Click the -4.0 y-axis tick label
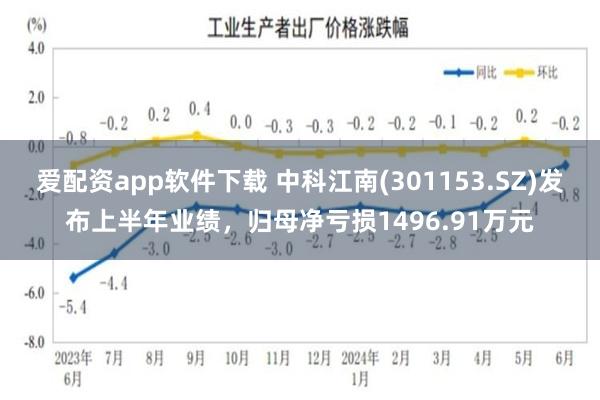600x400 pixels. [x=34, y=244]
